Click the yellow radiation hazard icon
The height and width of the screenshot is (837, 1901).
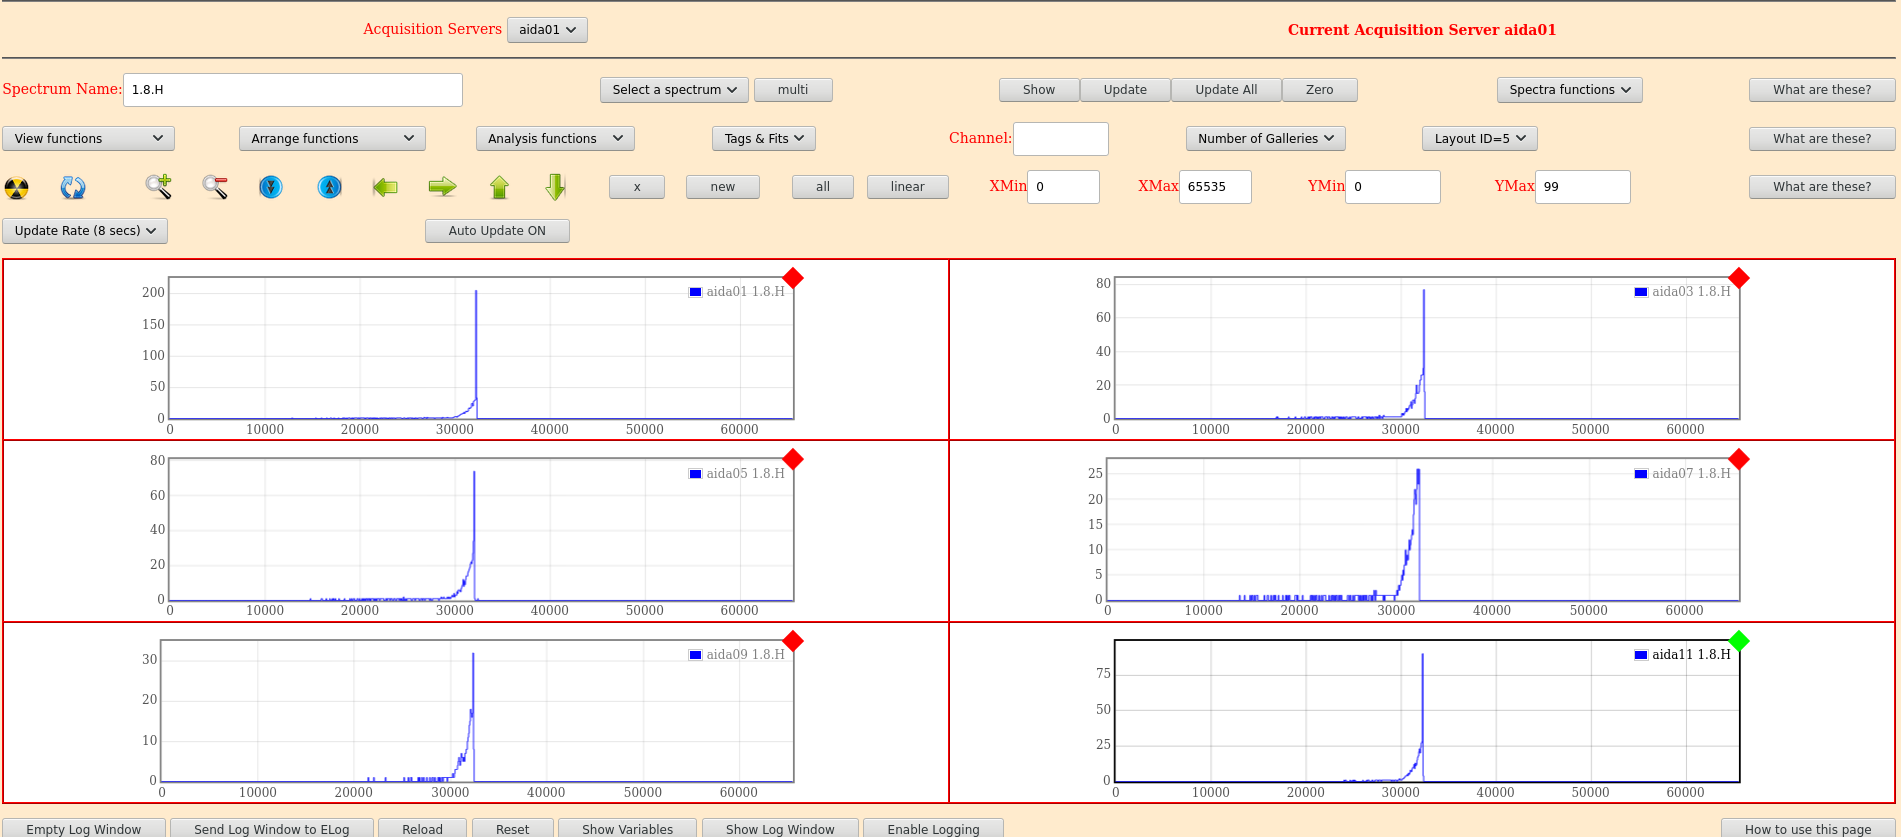click(x=17, y=187)
